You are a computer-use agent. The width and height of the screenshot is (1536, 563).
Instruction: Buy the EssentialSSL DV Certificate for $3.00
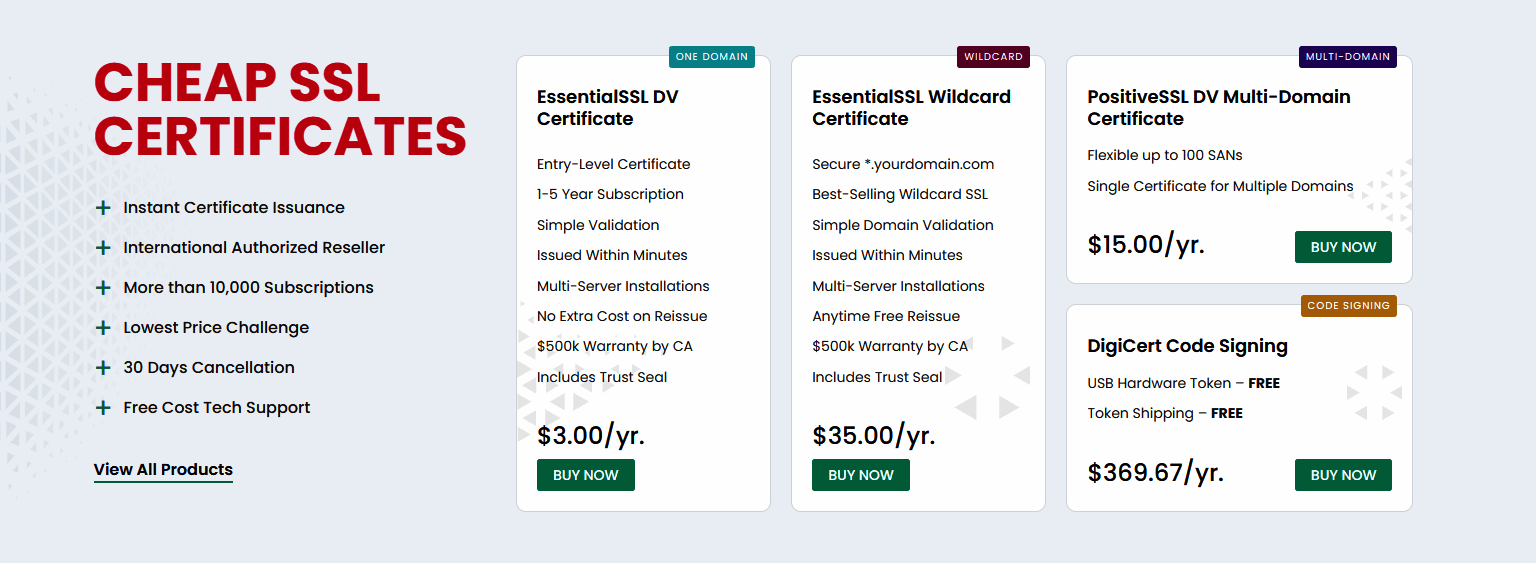coord(585,475)
